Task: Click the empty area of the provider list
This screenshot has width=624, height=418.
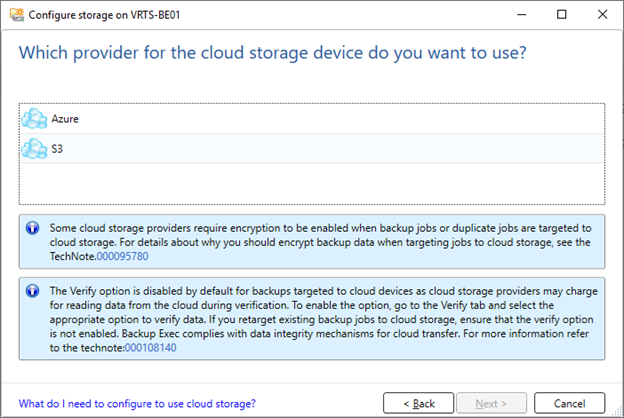Action: pos(312,183)
